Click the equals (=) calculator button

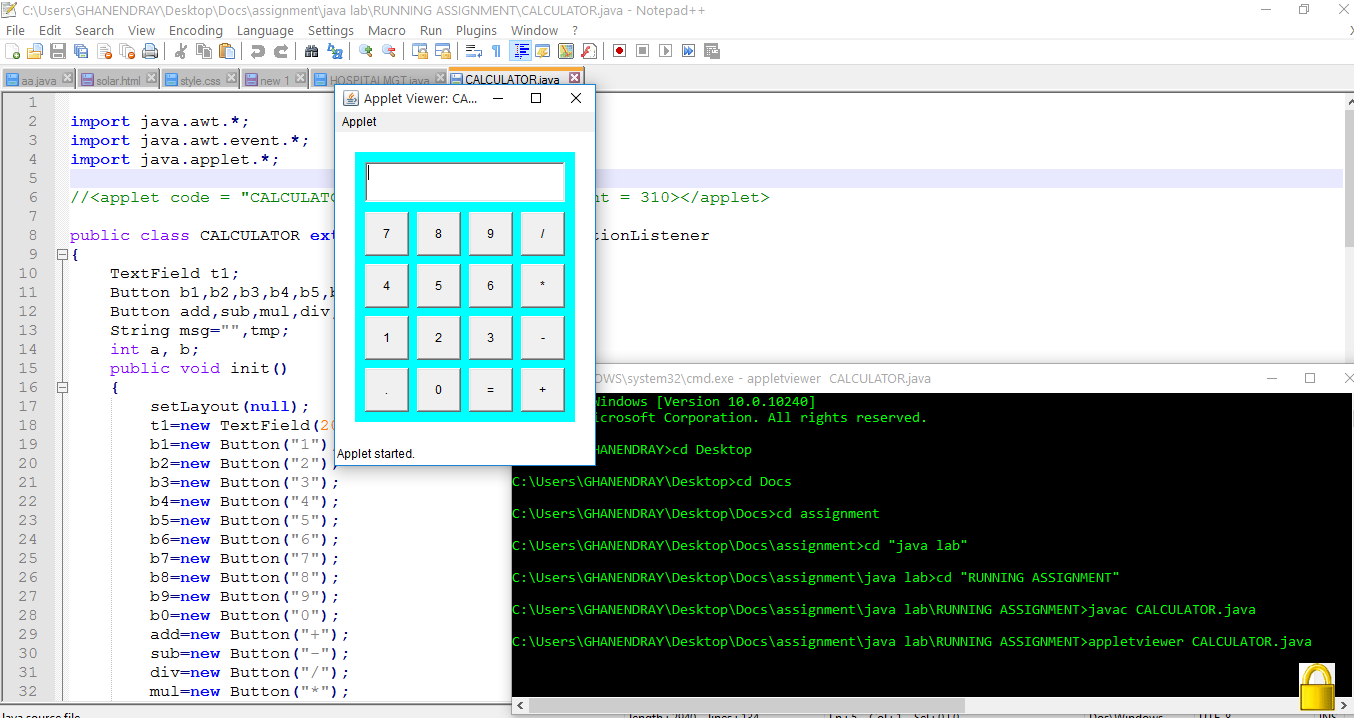point(490,389)
